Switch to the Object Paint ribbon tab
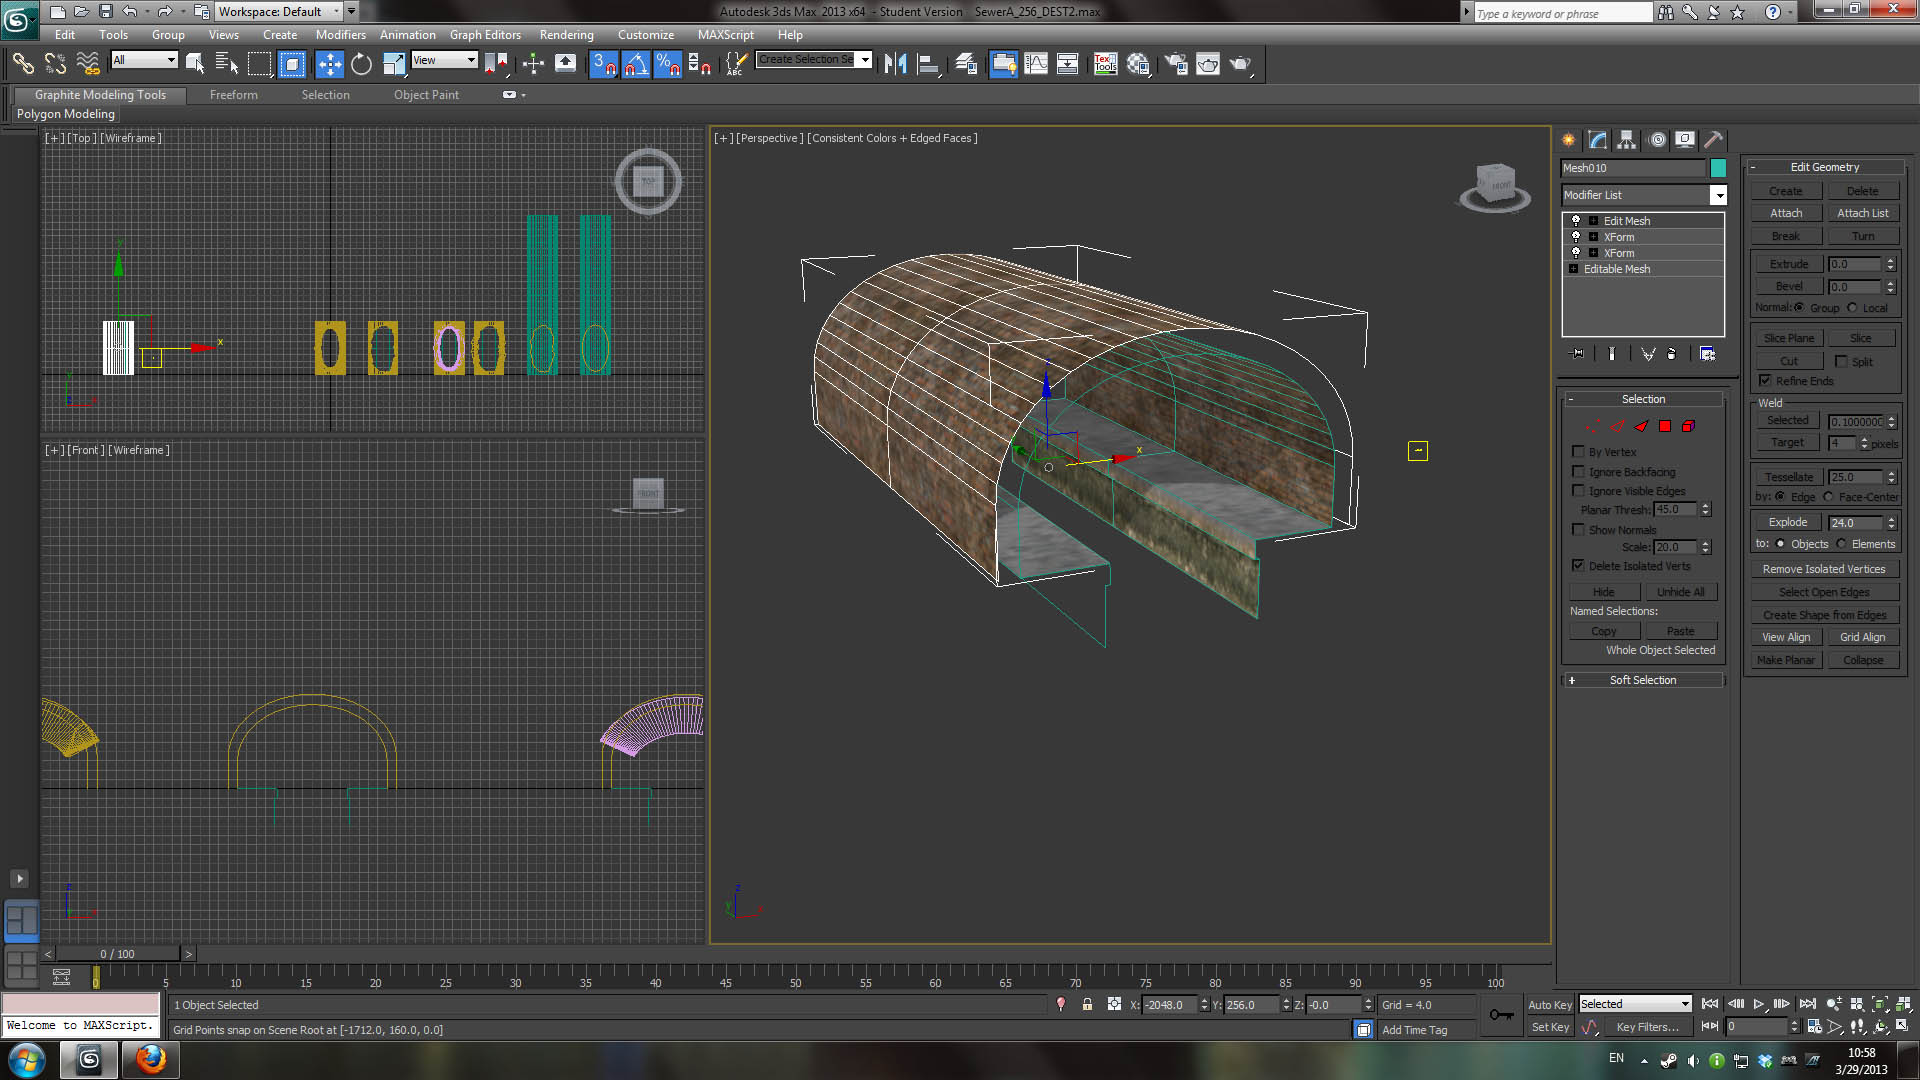Viewport: 1920px width, 1080px height. click(426, 95)
